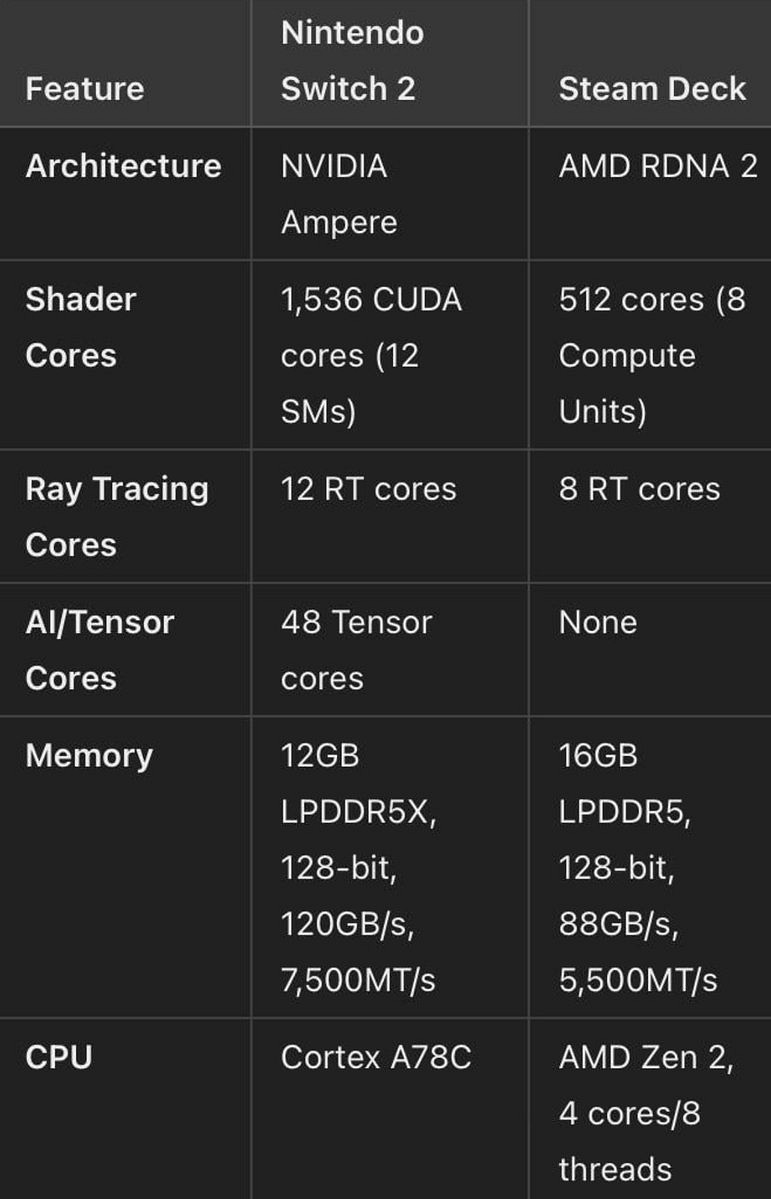Click the "Steam Deck" column header
The image size is (771, 1199).
point(651,89)
